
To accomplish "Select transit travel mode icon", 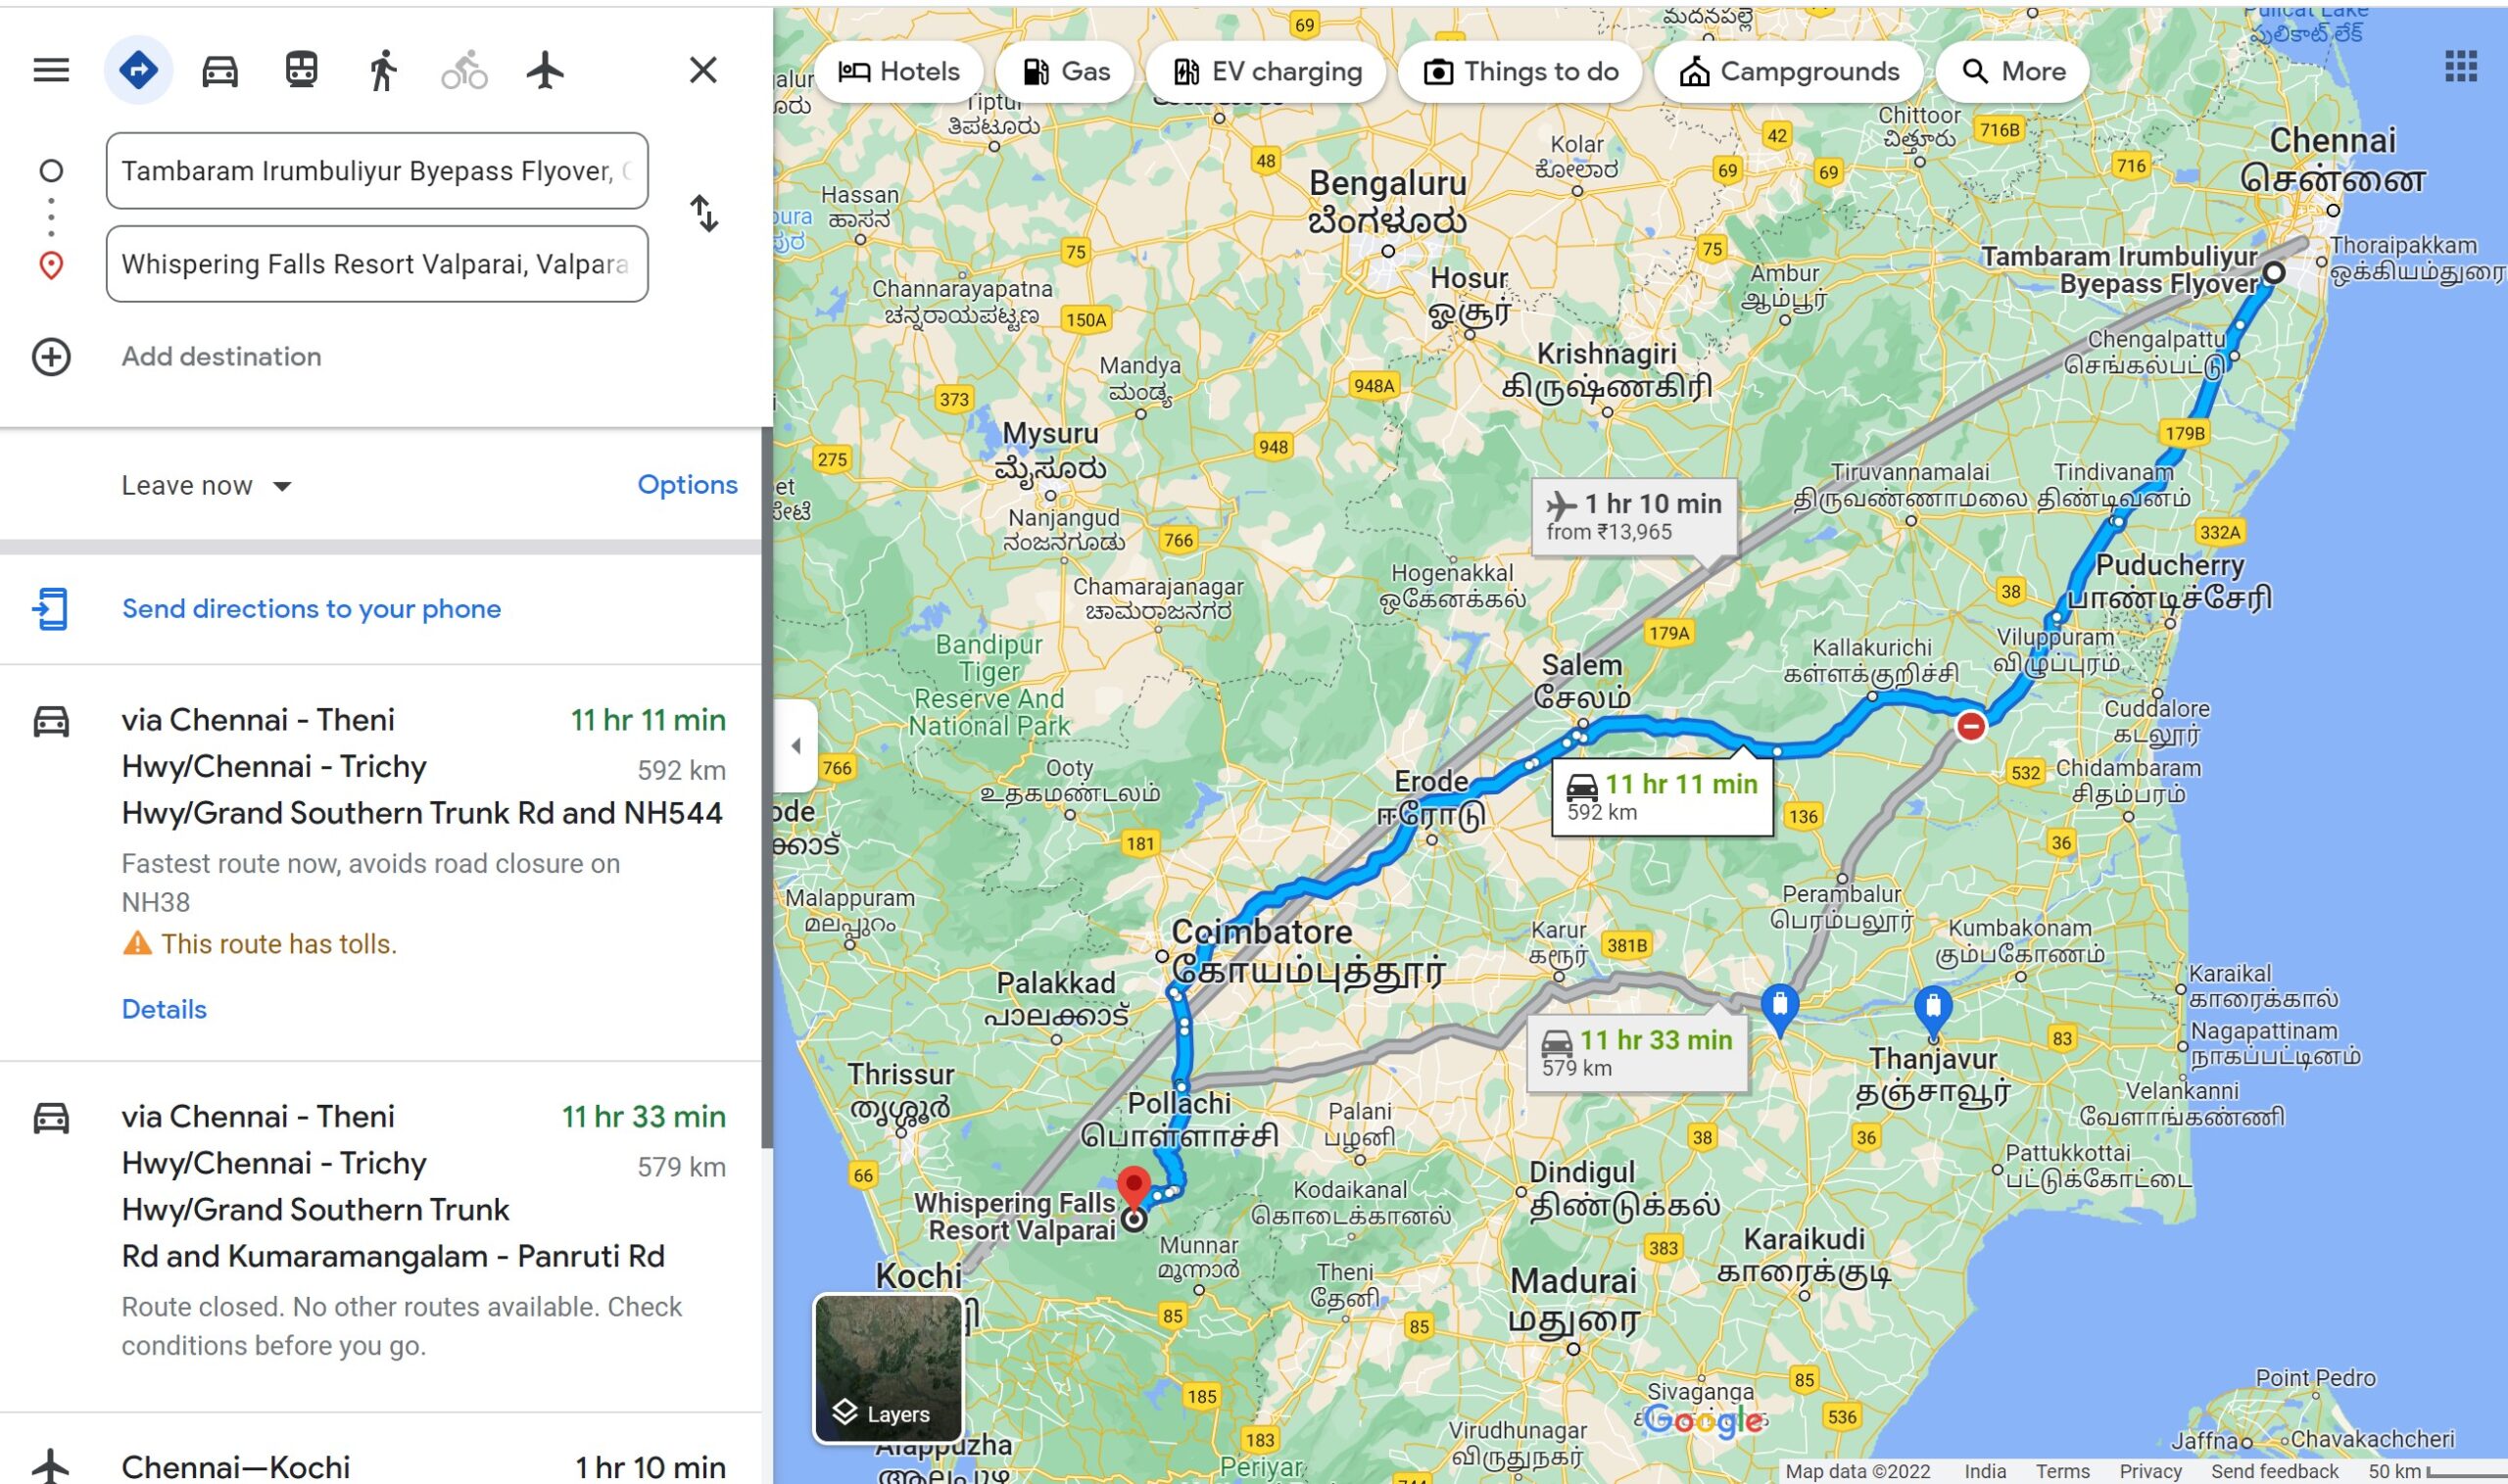I will click(301, 71).
